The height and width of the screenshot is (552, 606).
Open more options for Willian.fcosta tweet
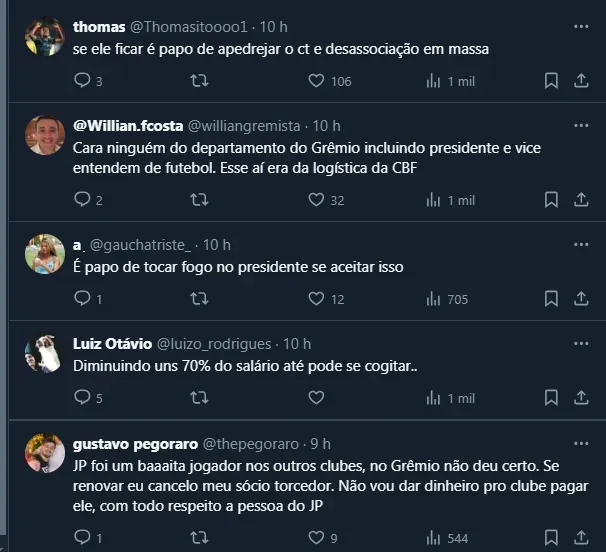coord(579,126)
